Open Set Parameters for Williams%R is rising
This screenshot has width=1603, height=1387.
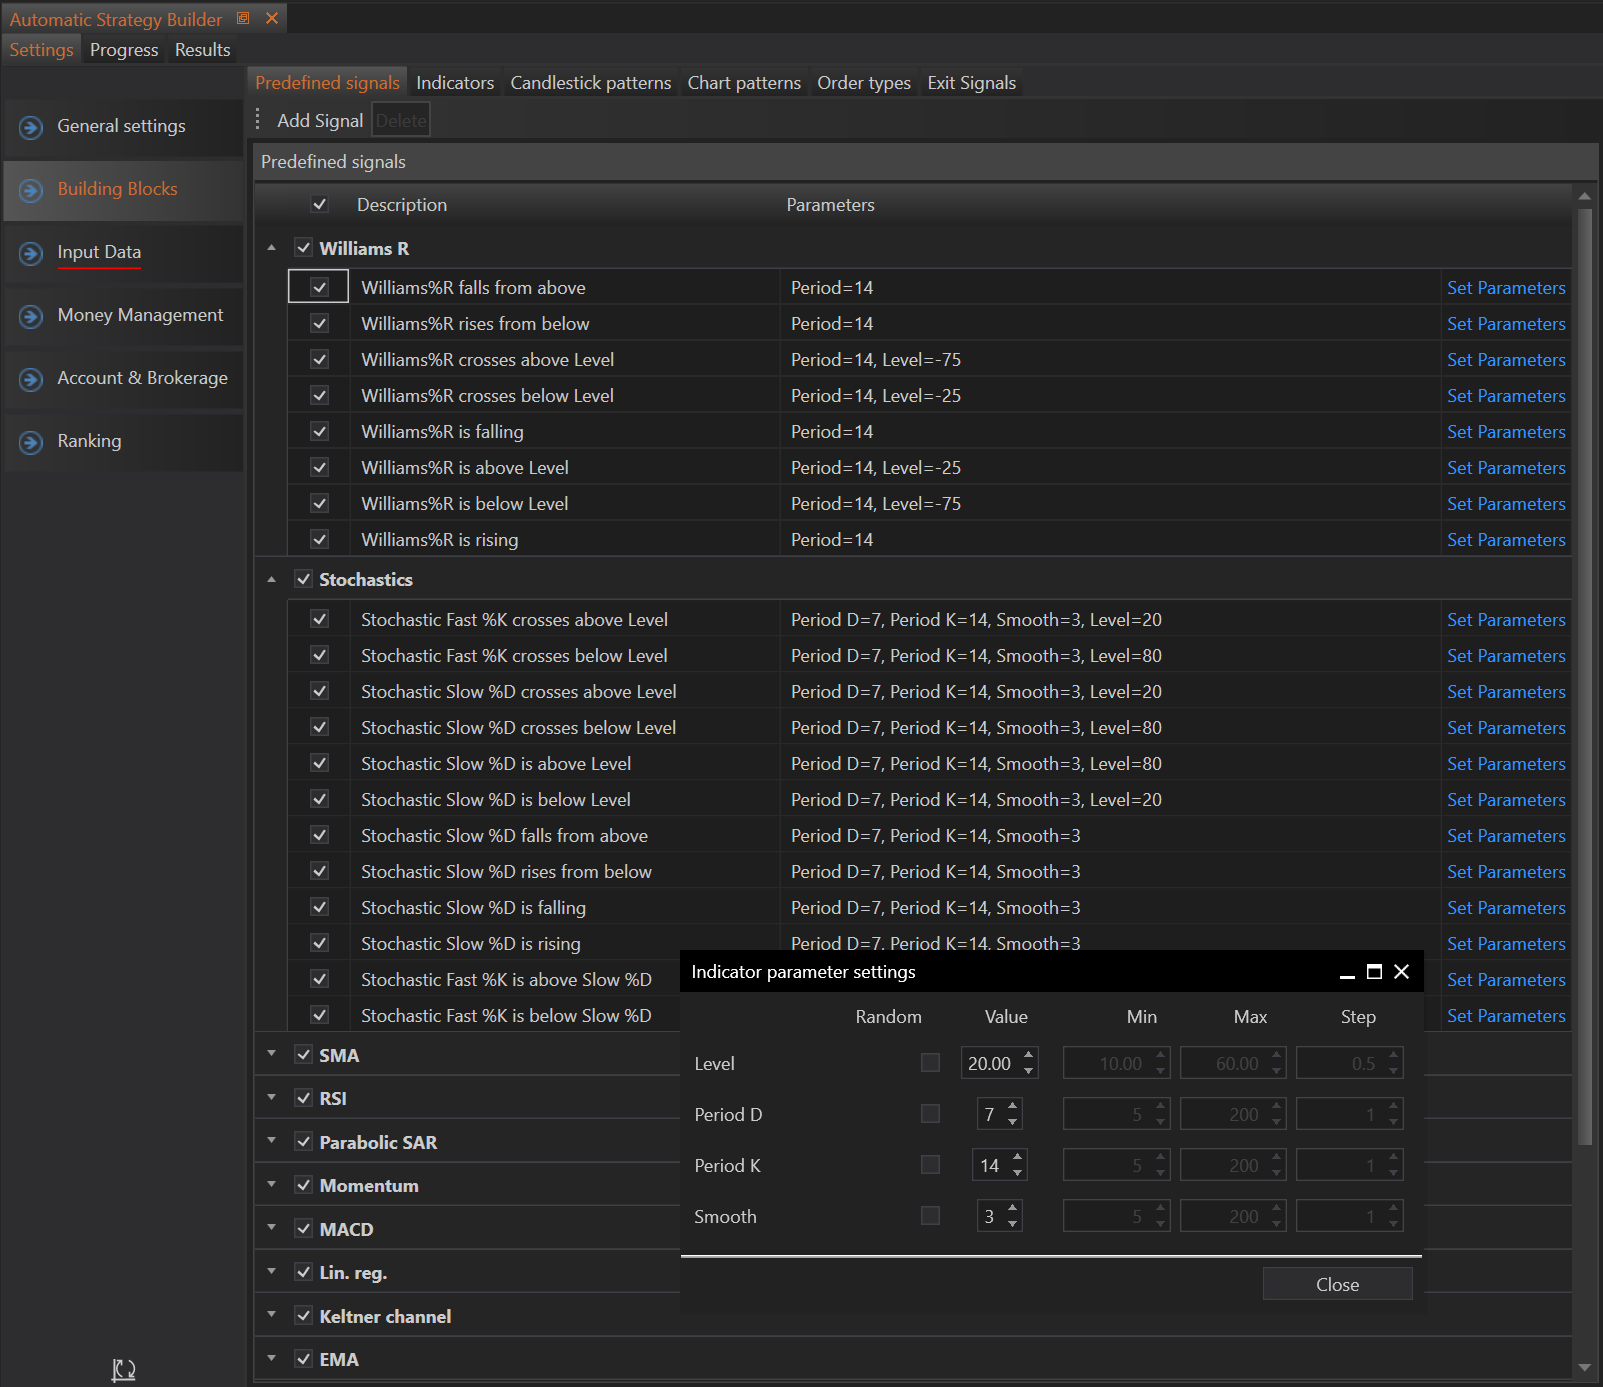coord(1505,540)
